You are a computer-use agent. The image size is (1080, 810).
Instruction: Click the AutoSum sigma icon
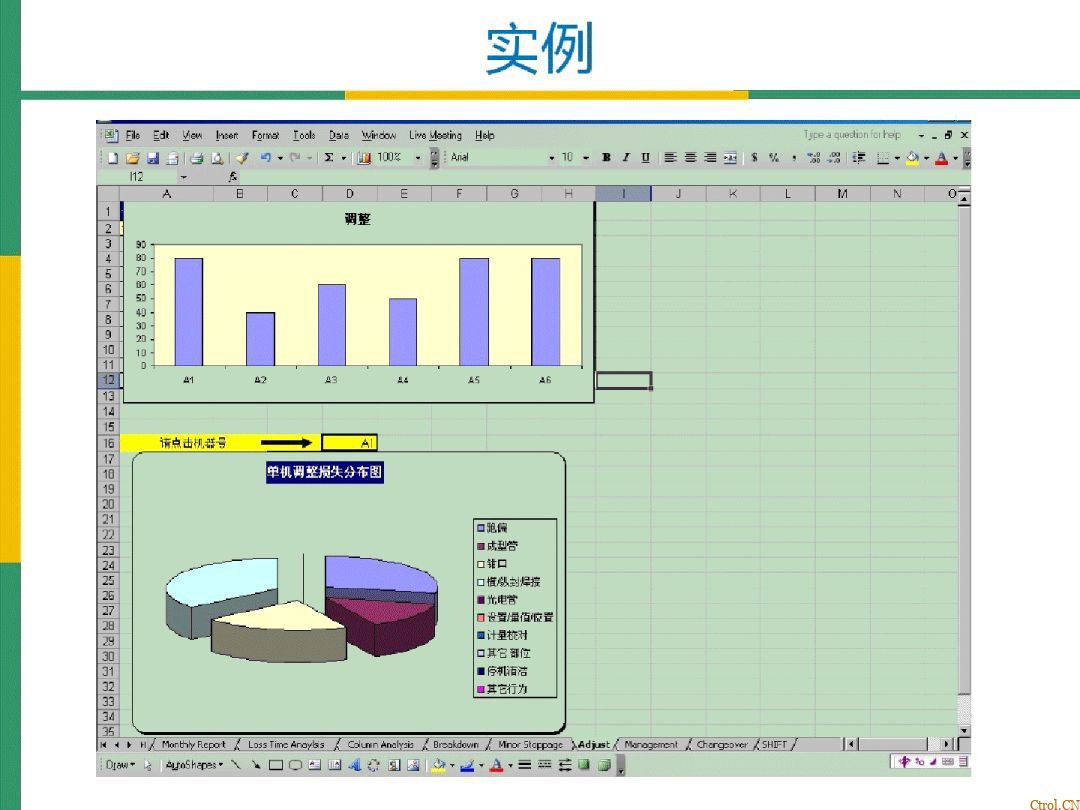coord(328,158)
